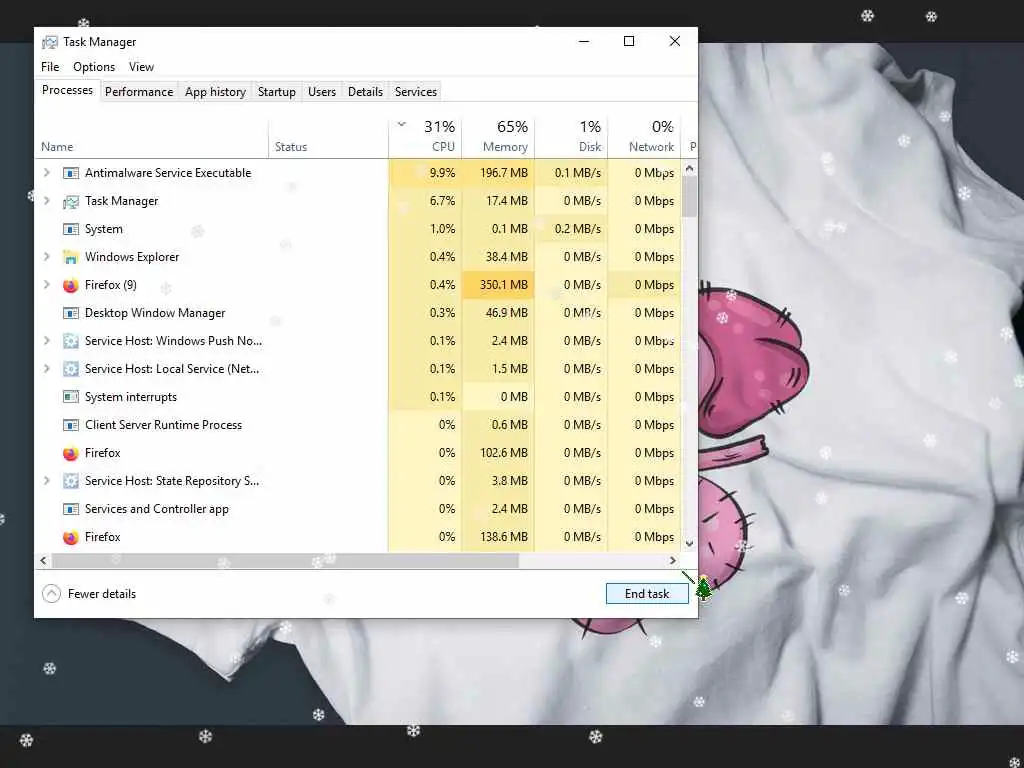
Task: Open the Options menu
Action: tap(94, 67)
